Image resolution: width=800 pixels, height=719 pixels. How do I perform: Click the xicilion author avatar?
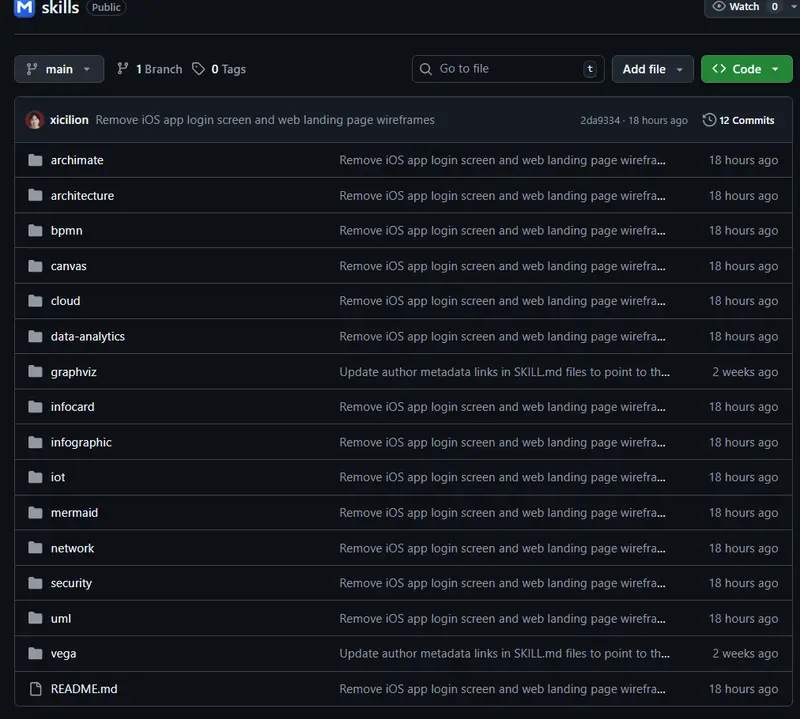click(x=35, y=120)
